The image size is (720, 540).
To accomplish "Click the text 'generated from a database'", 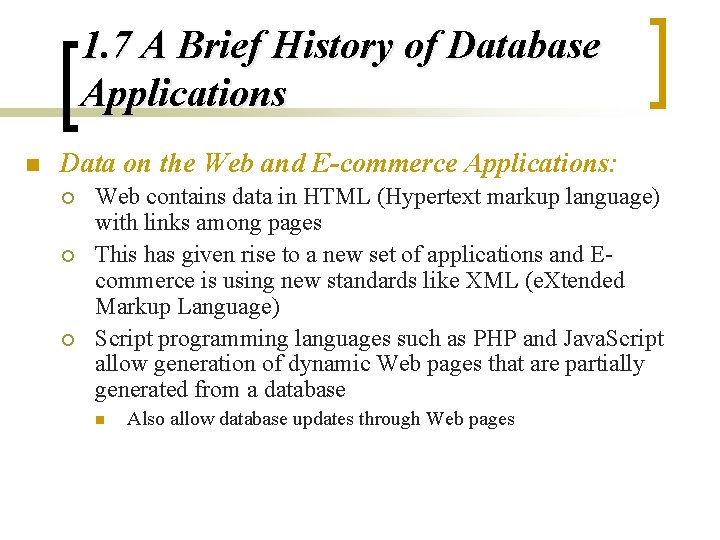I will coord(220,390).
